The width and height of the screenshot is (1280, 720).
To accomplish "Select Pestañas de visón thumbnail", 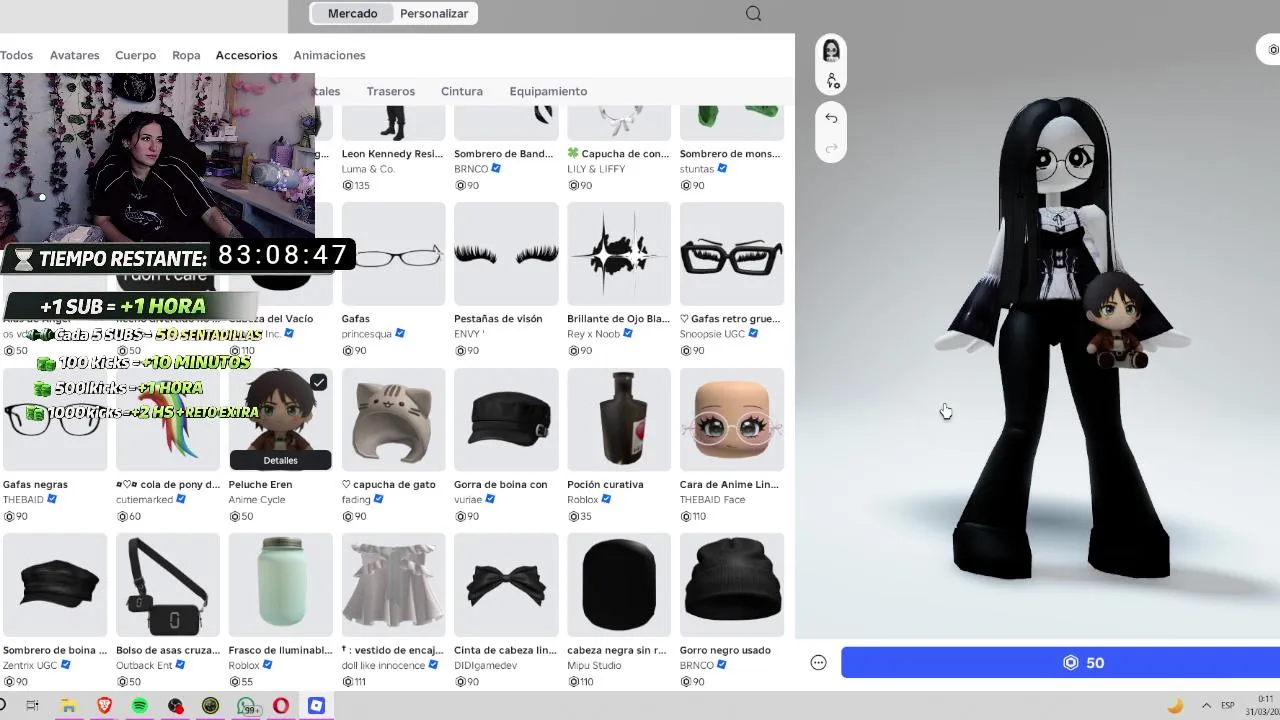I will [506, 254].
